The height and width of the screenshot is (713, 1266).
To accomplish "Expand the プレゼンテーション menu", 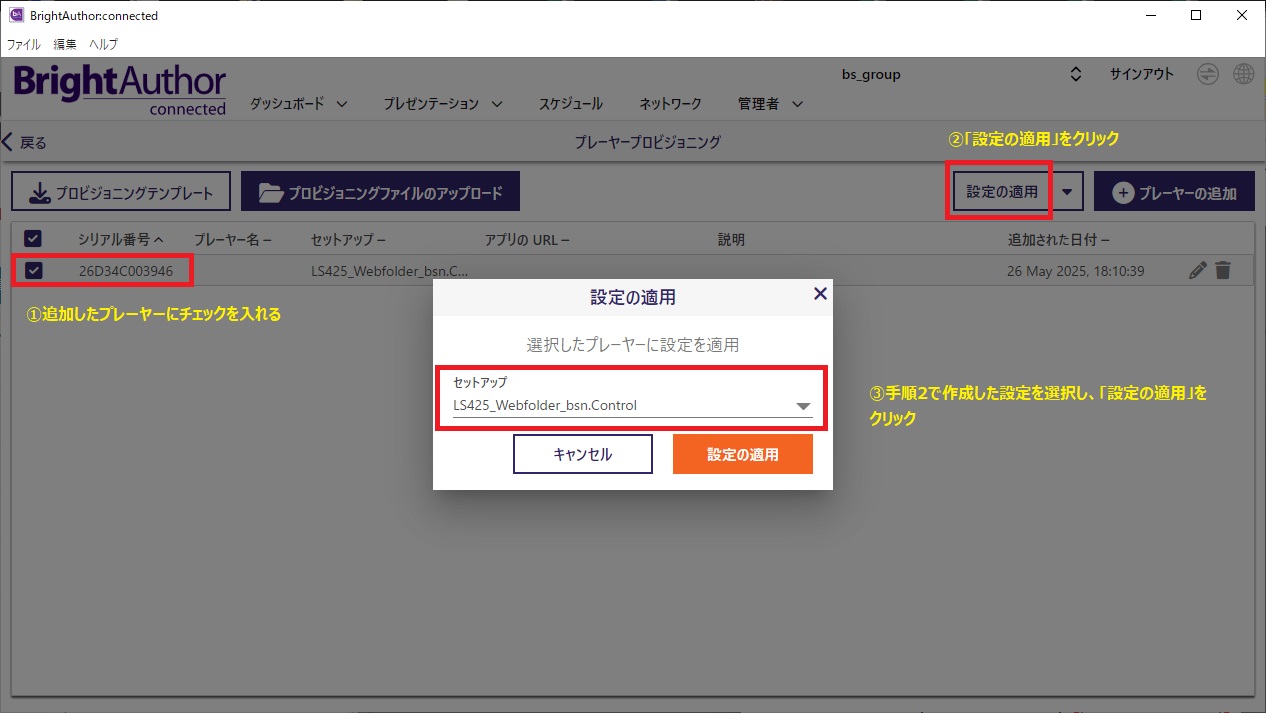I will 443,103.
